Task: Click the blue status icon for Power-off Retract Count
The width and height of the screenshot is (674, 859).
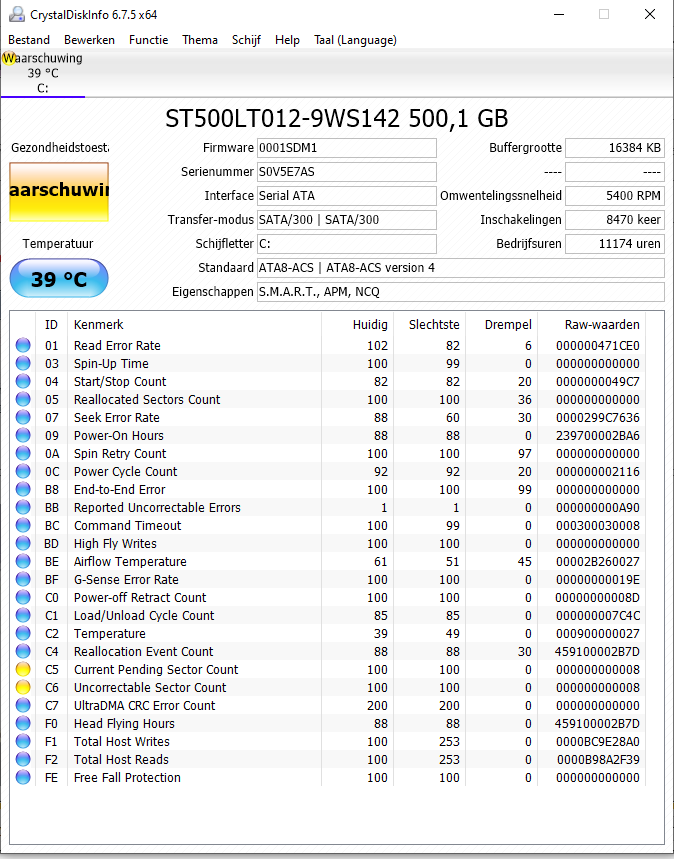Action: 23,597
